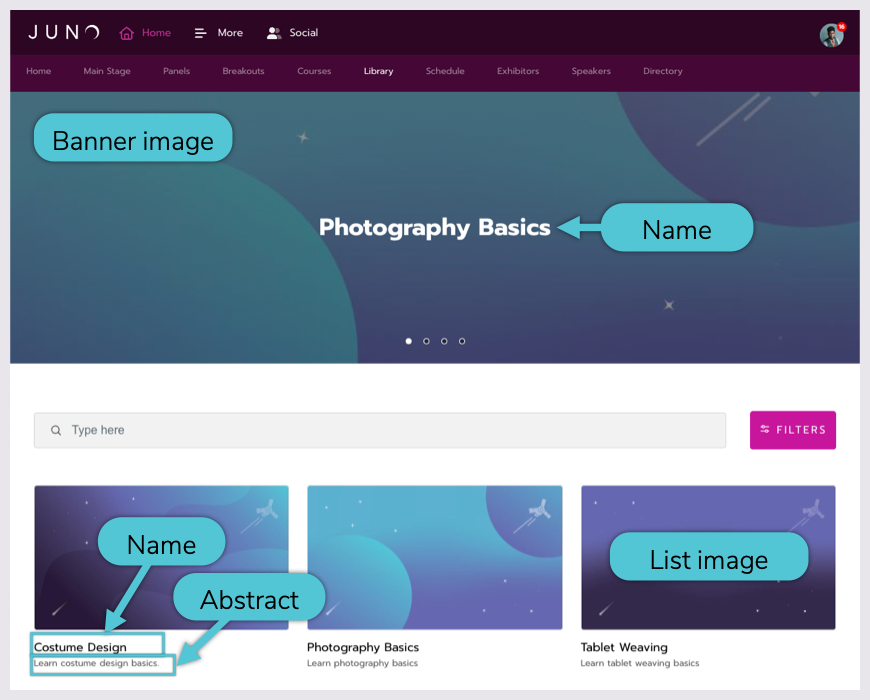Open the Costume Design thumbnail
The width and height of the screenshot is (870, 700).
161,557
